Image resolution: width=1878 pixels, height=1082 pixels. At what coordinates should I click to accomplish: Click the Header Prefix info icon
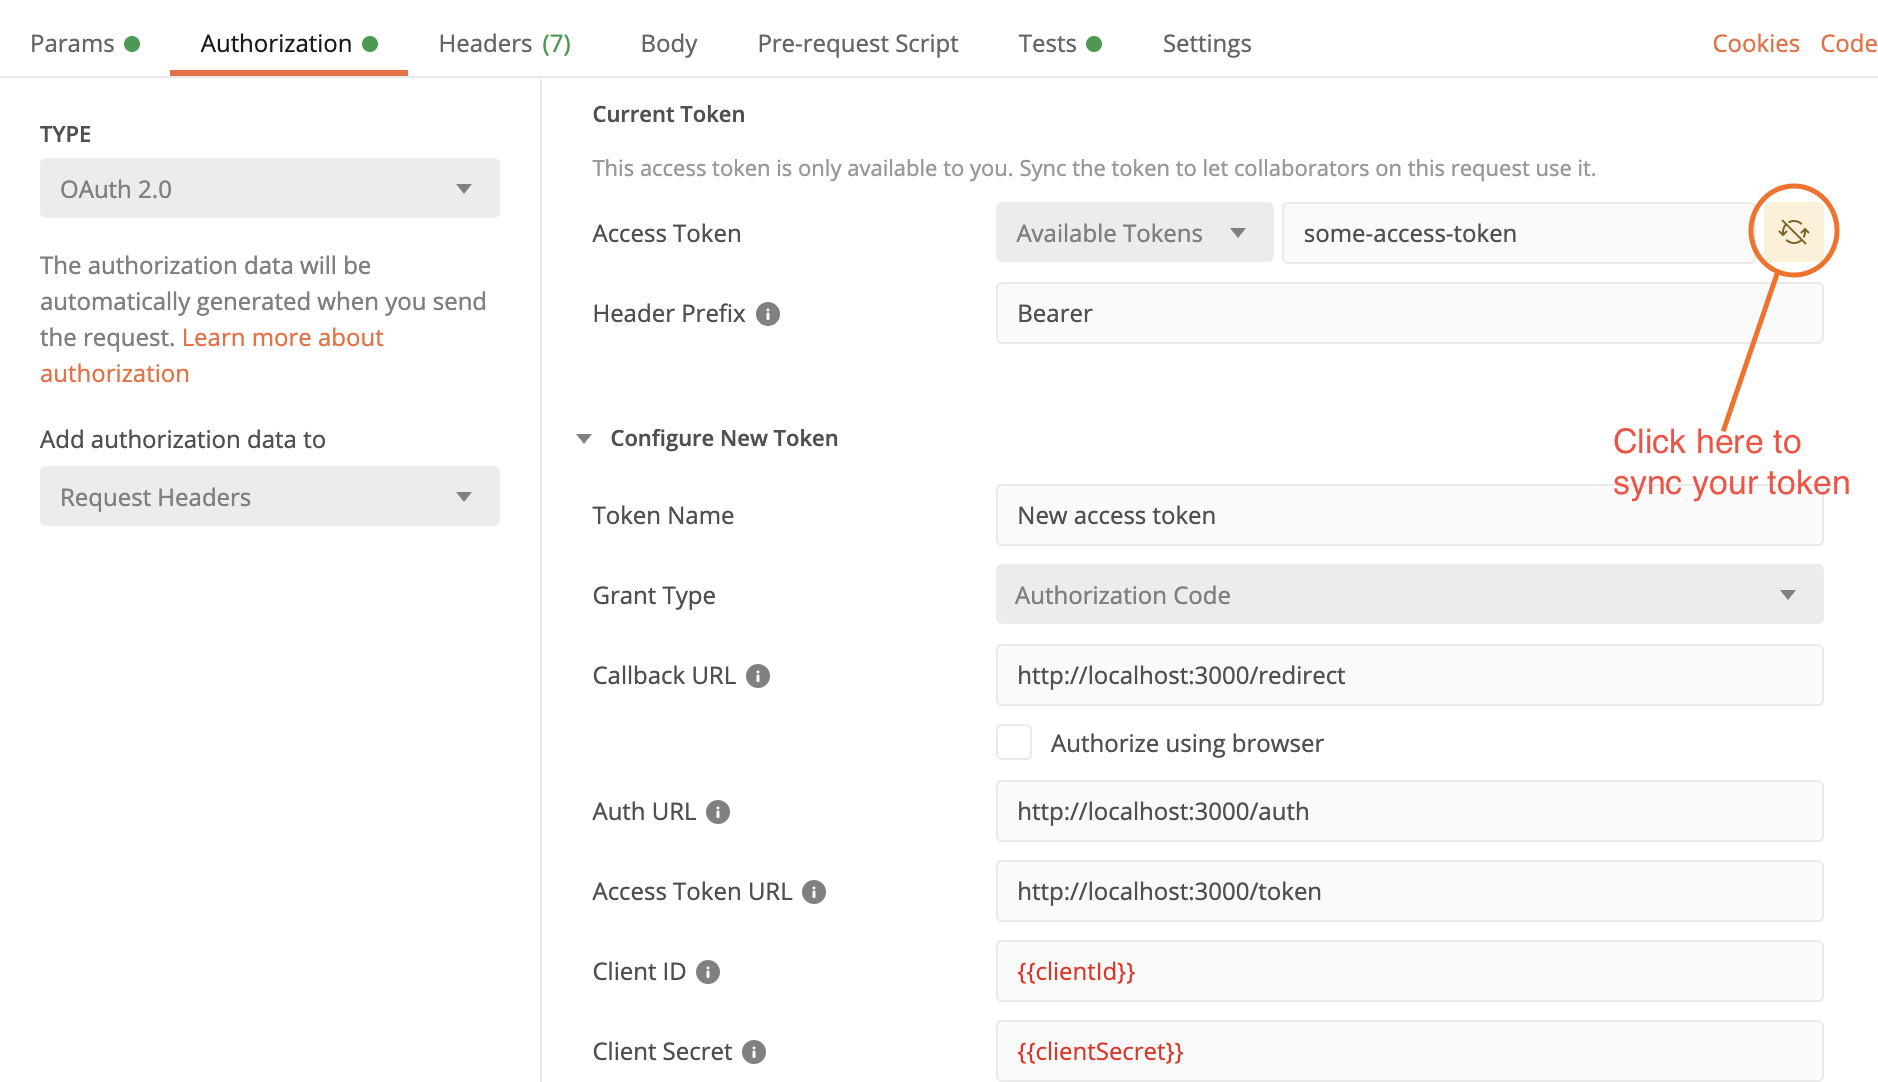768,314
